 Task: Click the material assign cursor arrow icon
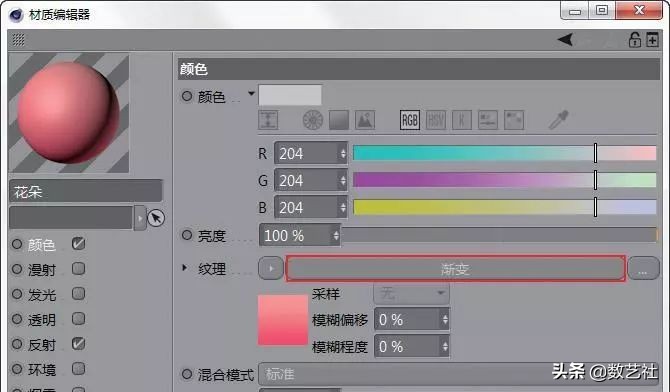coord(156,218)
